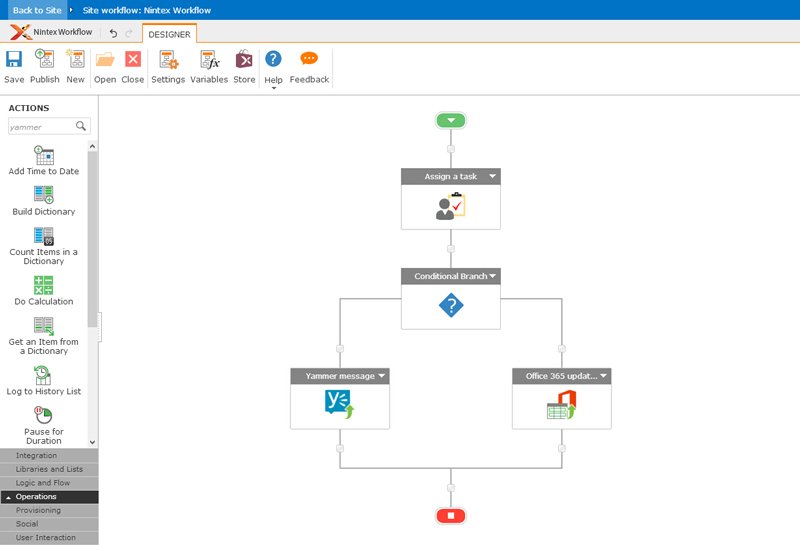This screenshot has height=545, width=800.
Task: Publish the workflow
Action: coord(44,66)
